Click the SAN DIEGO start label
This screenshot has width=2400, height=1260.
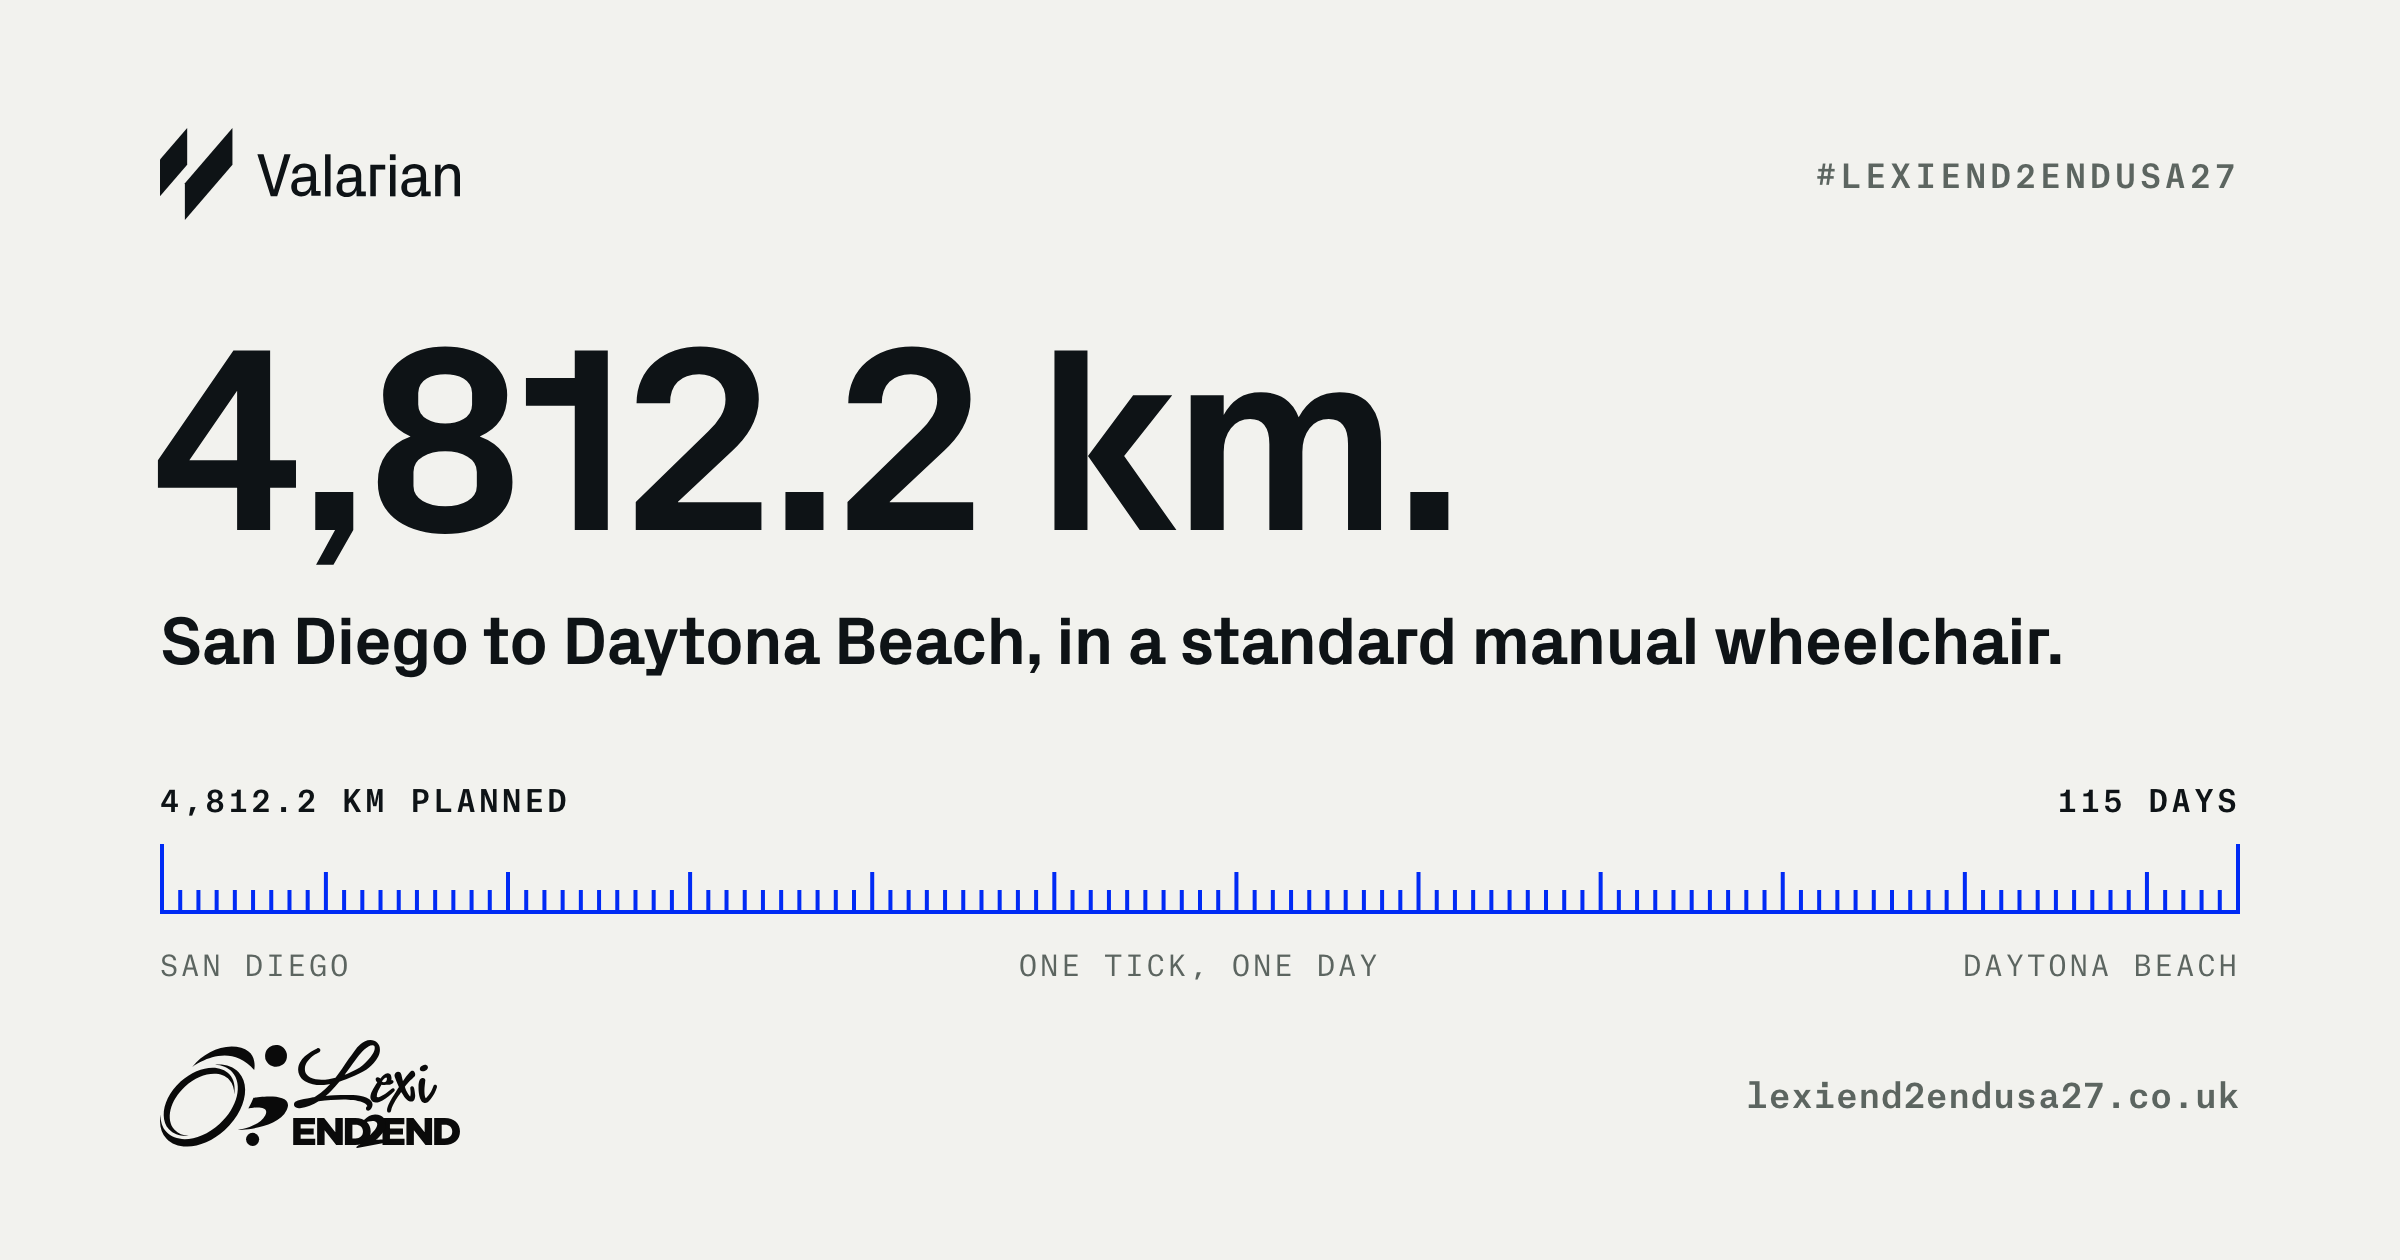coord(255,966)
